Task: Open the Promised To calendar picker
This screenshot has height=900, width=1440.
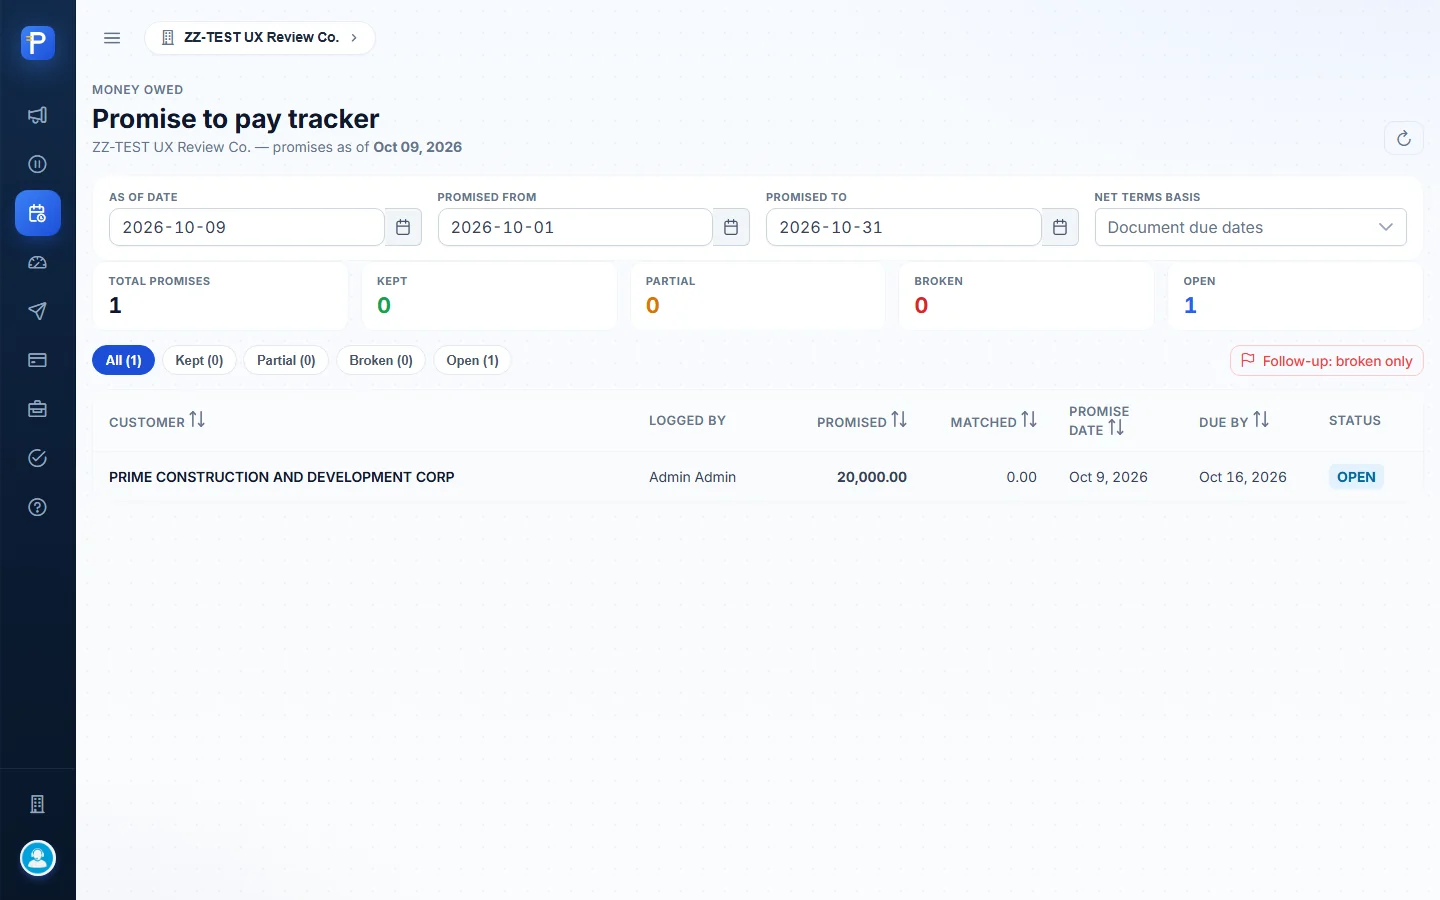Action: click(1060, 227)
